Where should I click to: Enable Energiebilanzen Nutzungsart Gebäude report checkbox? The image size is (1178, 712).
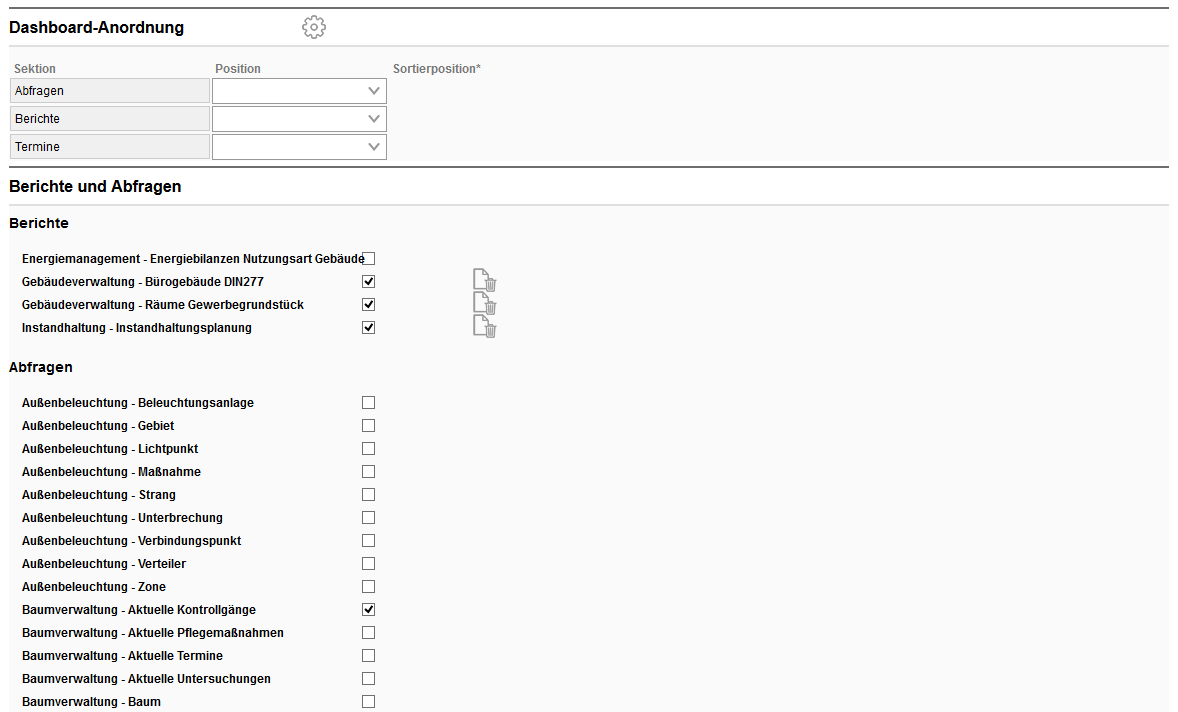point(369,259)
